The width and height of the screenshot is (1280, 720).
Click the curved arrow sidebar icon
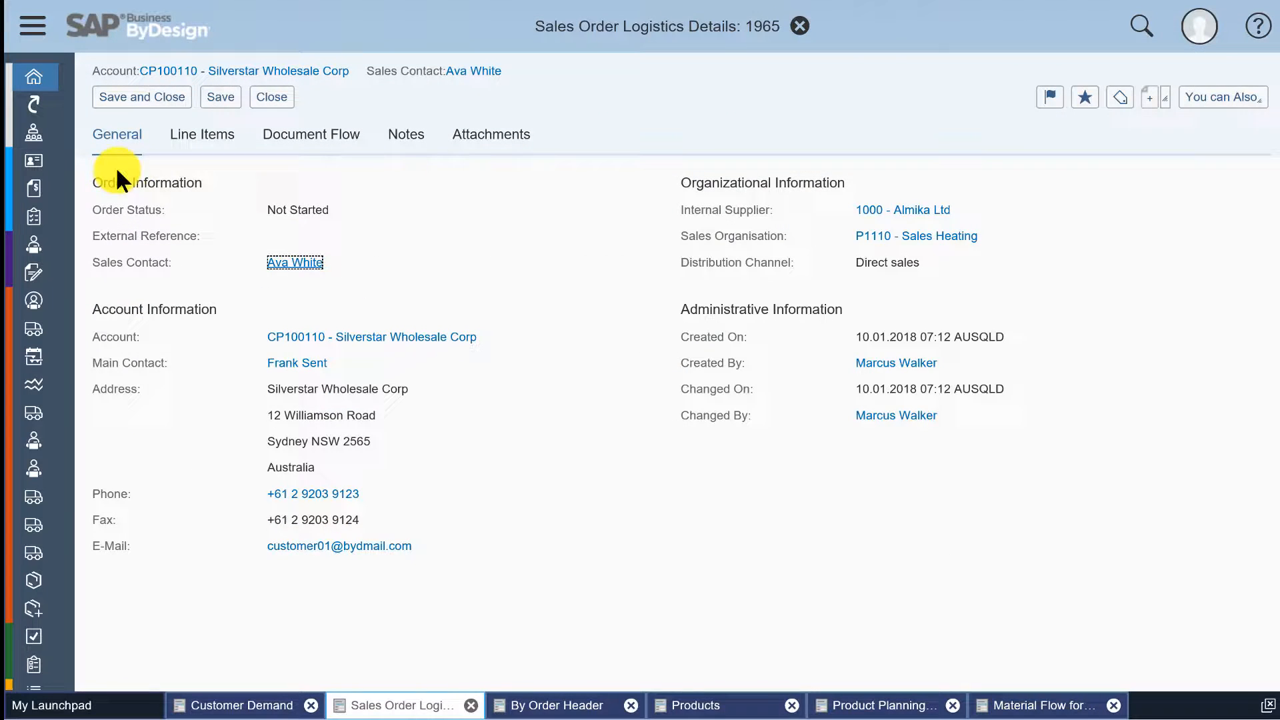[x=34, y=105]
